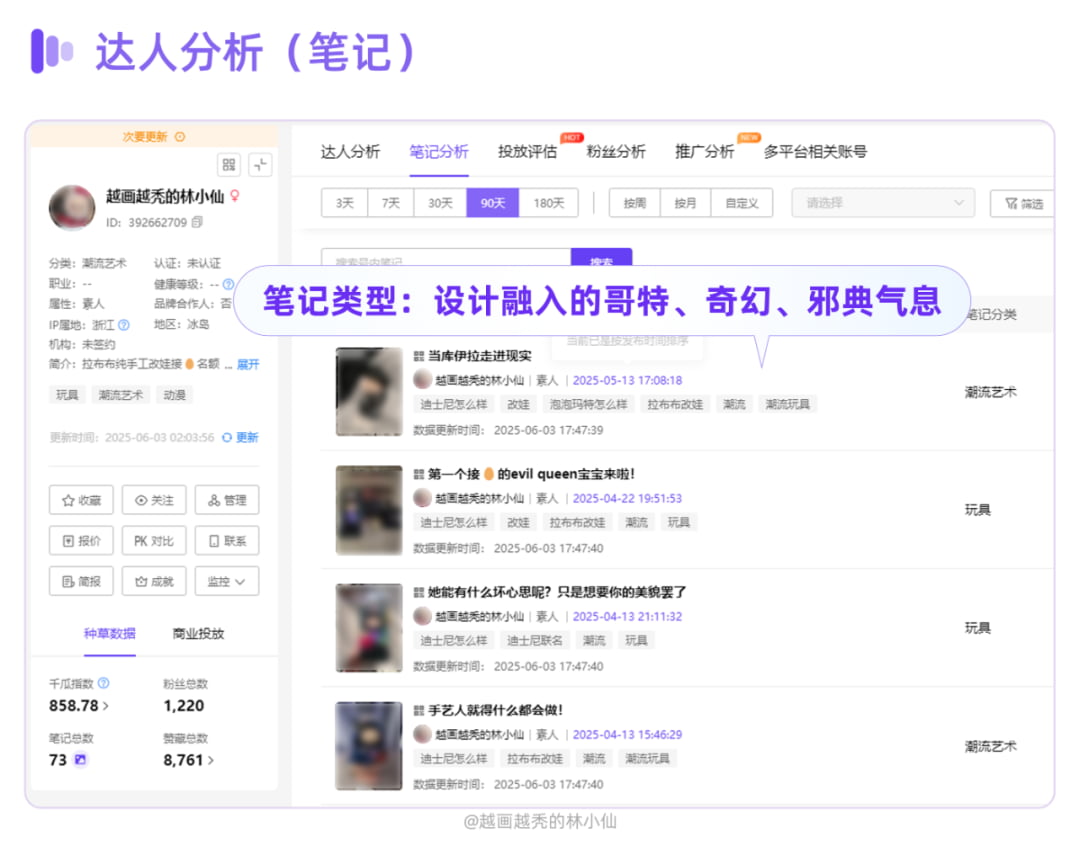Click help icon next to IP属地
Image resolution: width=1080 pixels, height=843 pixels.
pos(124,325)
